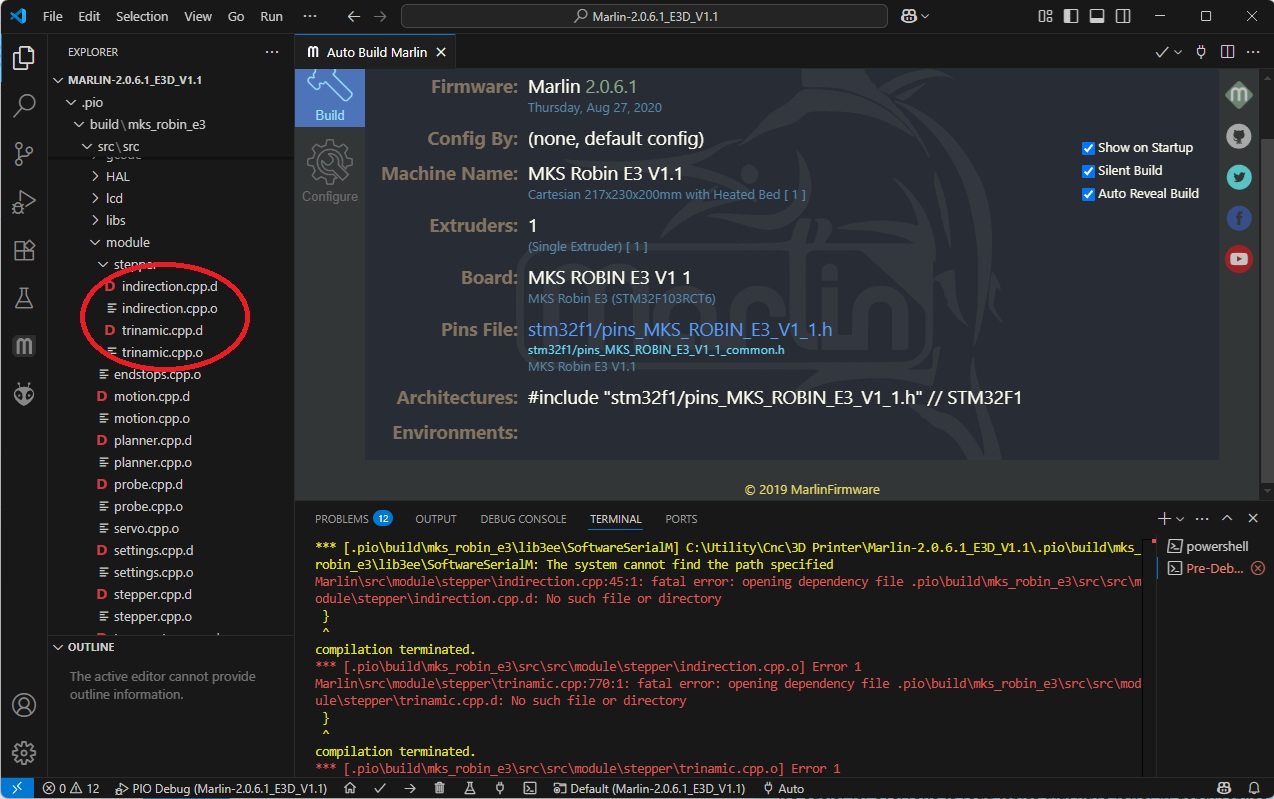1274x799 pixels.
Task: Open the Marlin GitHub icon link
Action: [1239, 136]
